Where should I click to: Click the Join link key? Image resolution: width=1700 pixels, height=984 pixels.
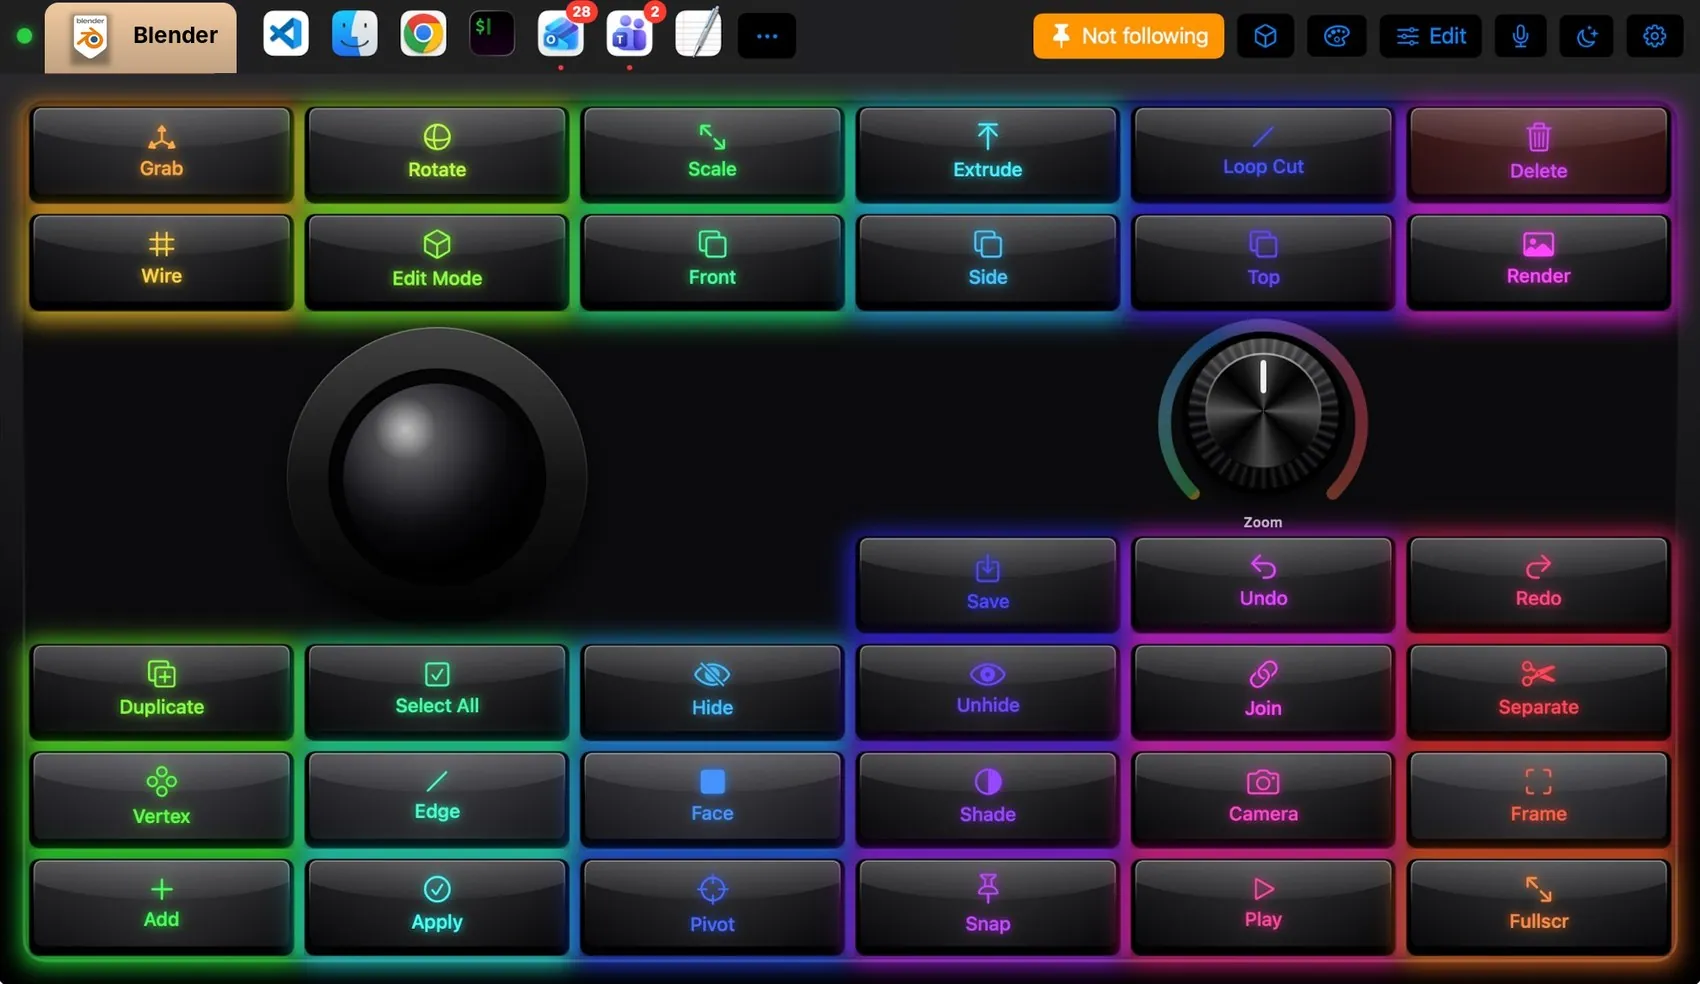point(1263,691)
